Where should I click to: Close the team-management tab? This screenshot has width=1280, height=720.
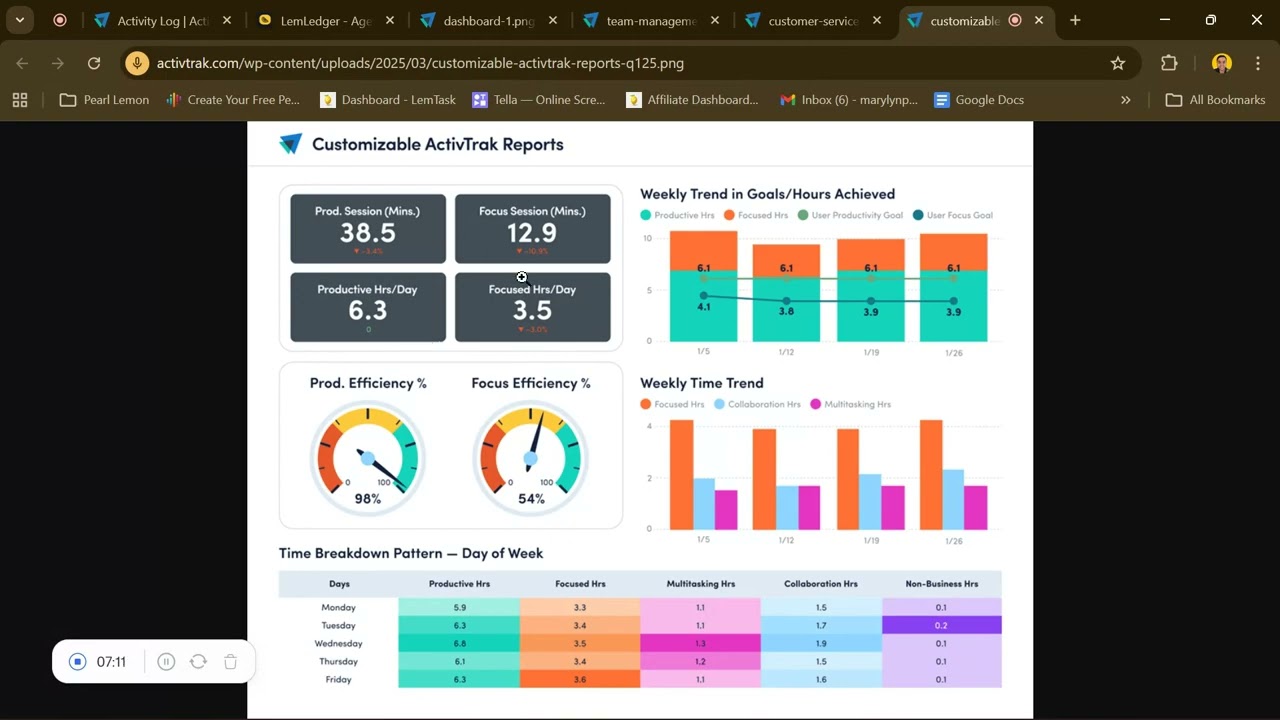click(715, 20)
